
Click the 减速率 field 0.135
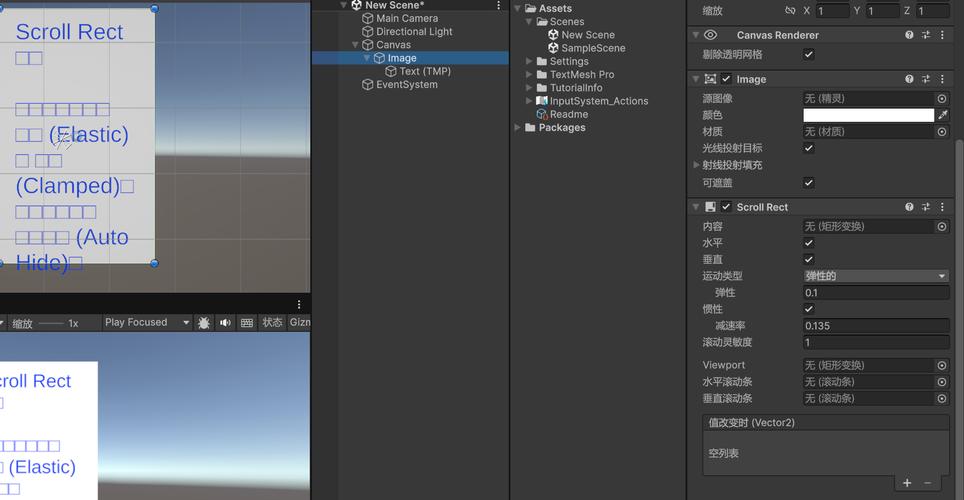click(x=875, y=326)
